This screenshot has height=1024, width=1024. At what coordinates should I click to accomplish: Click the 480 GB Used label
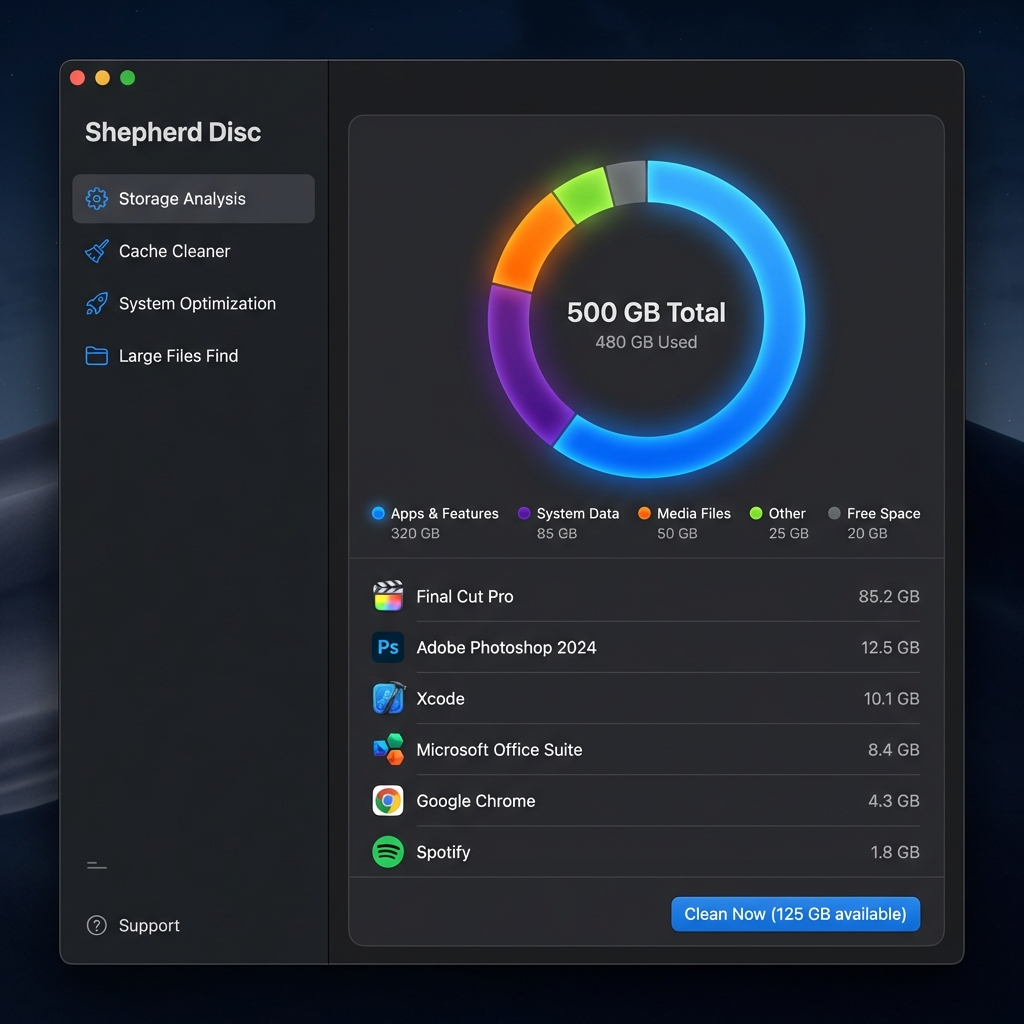646,342
